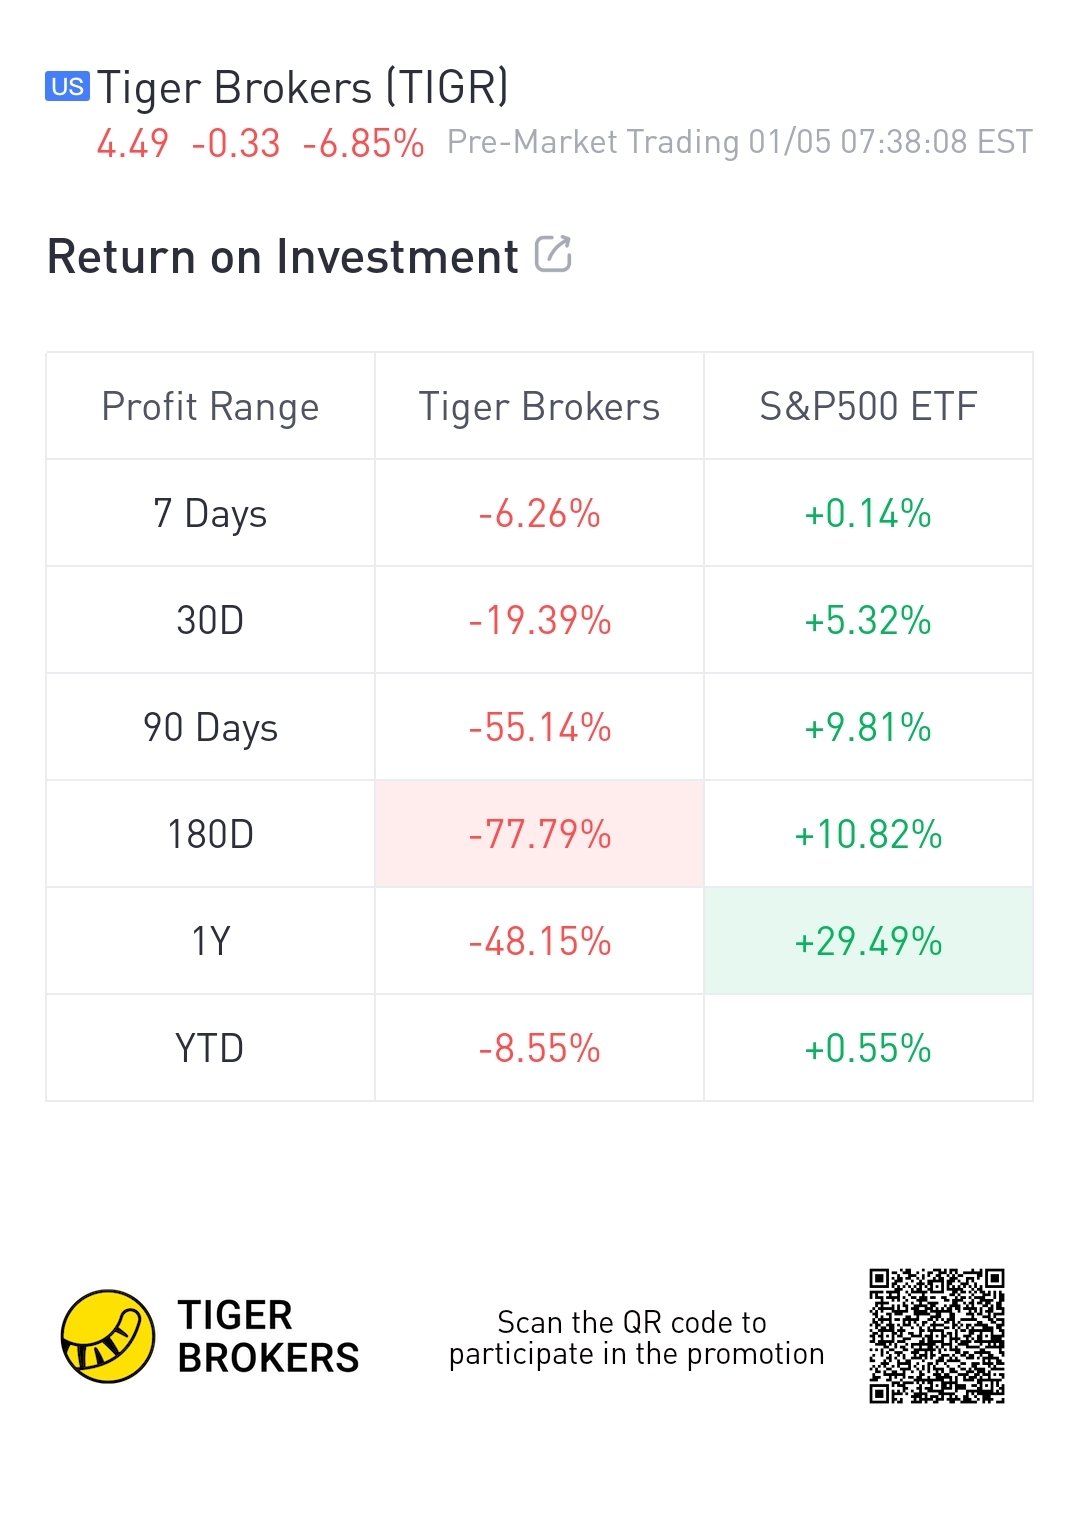Click the 30D row label
The width and height of the screenshot is (1080, 1527).
210,621
